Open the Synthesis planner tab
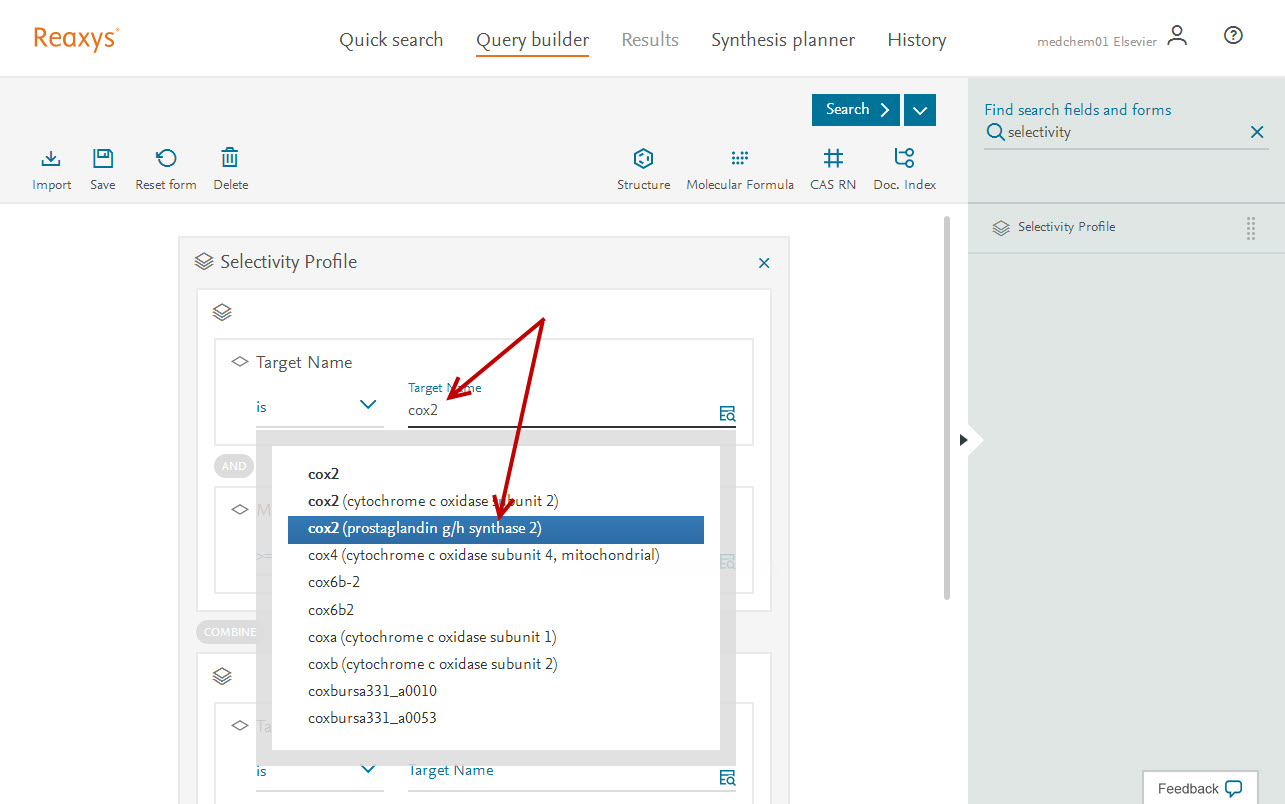This screenshot has height=804, width=1285. pyautogui.click(x=783, y=40)
